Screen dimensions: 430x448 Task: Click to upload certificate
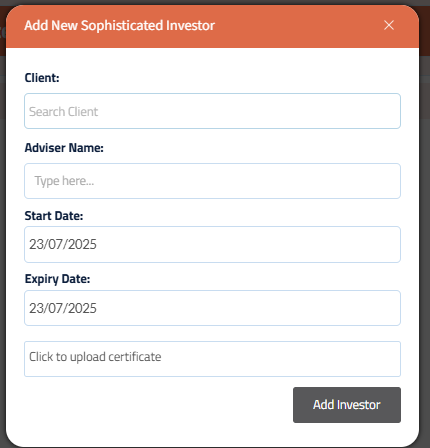point(212,359)
